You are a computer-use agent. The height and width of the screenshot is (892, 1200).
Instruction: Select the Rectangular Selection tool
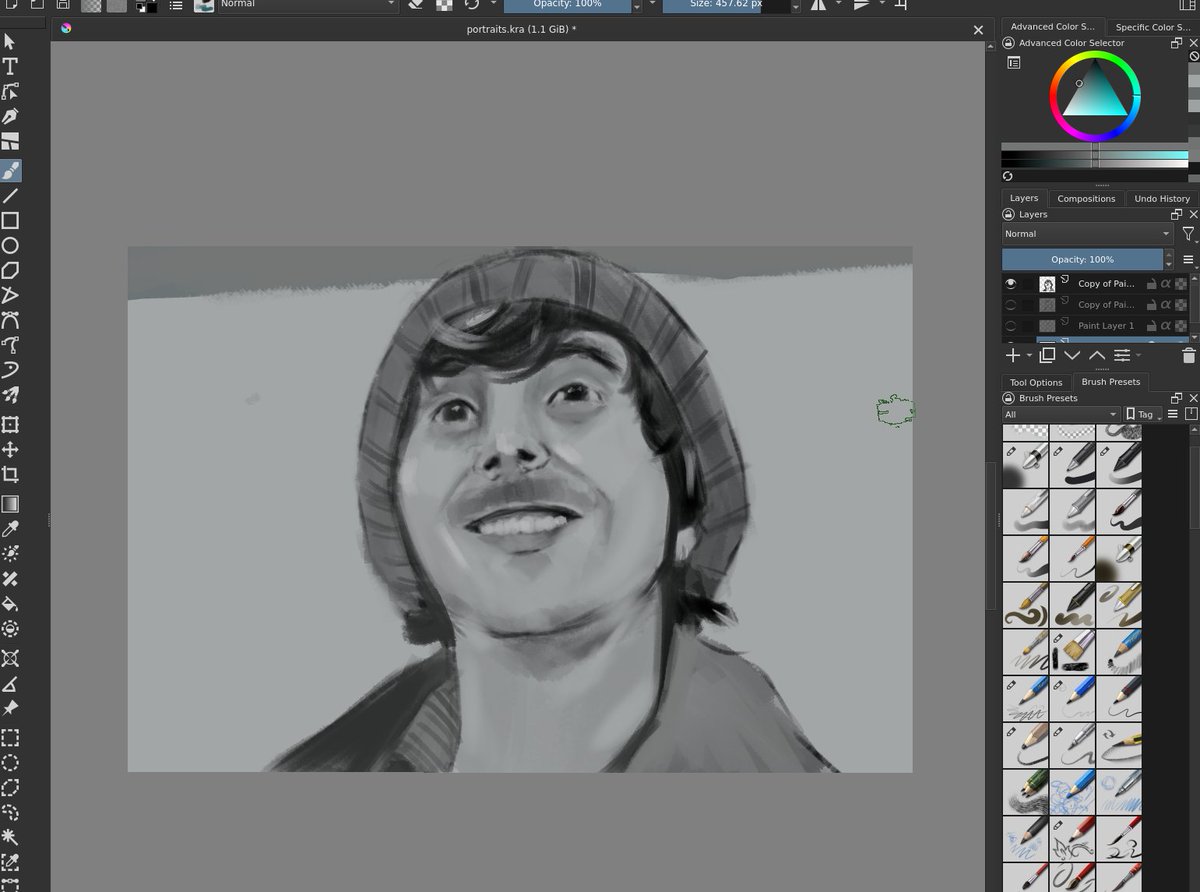(x=10, y=738)
